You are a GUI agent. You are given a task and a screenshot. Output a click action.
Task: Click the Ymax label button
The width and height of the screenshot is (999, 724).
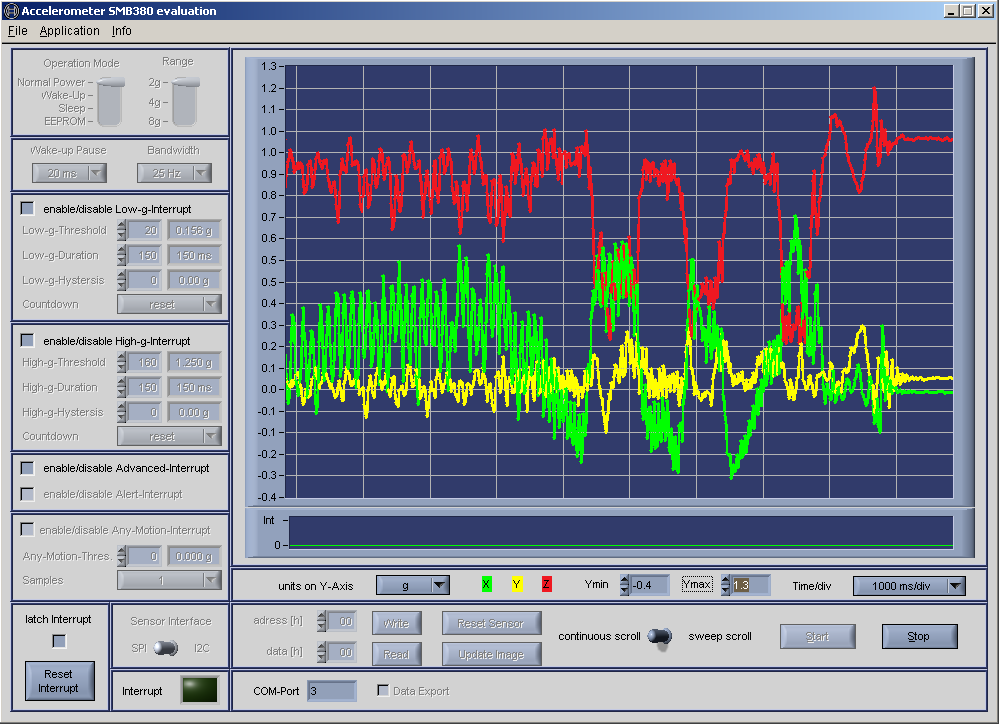click(697, 584)
